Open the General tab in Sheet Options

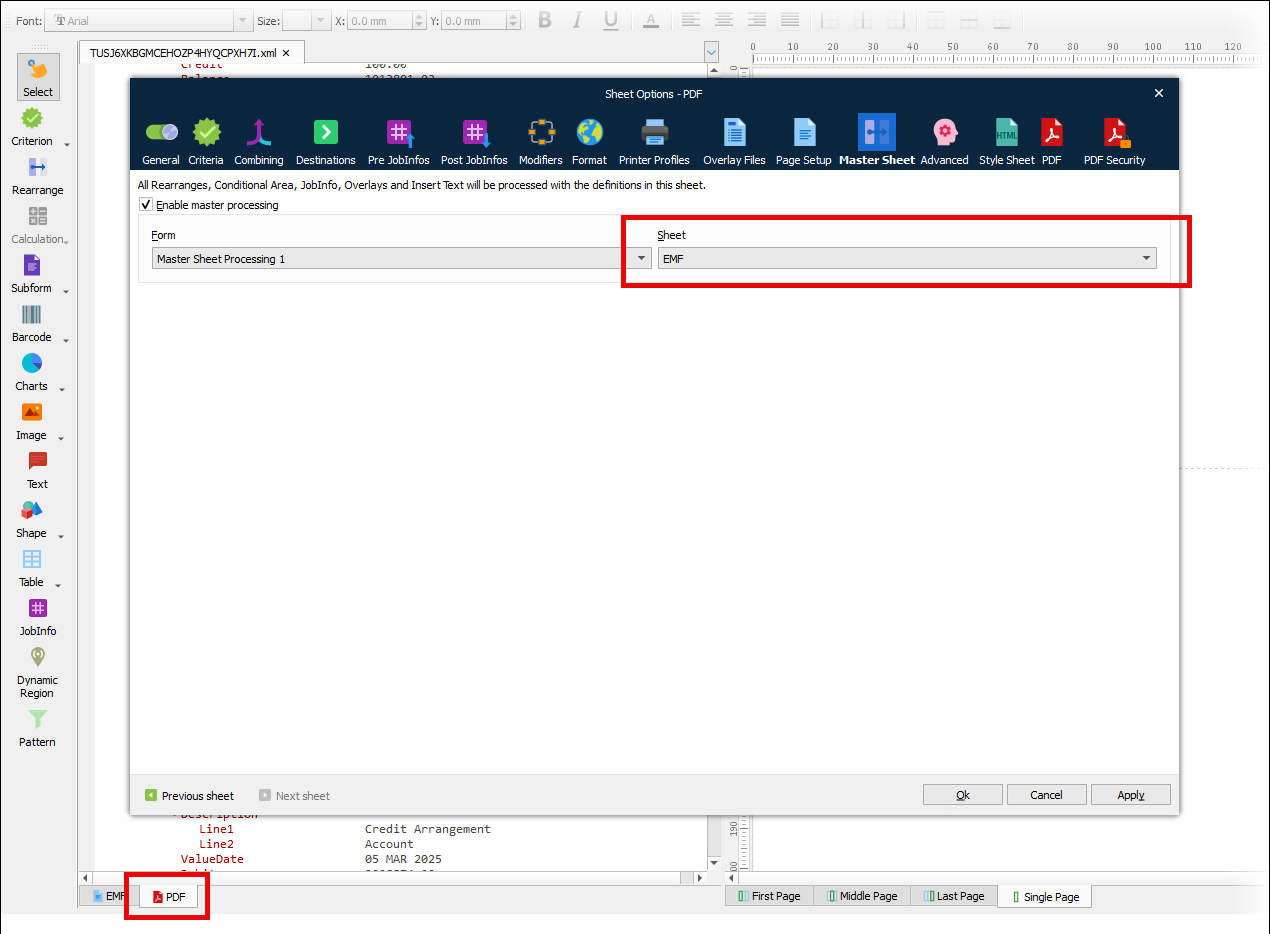coord(161,141)
